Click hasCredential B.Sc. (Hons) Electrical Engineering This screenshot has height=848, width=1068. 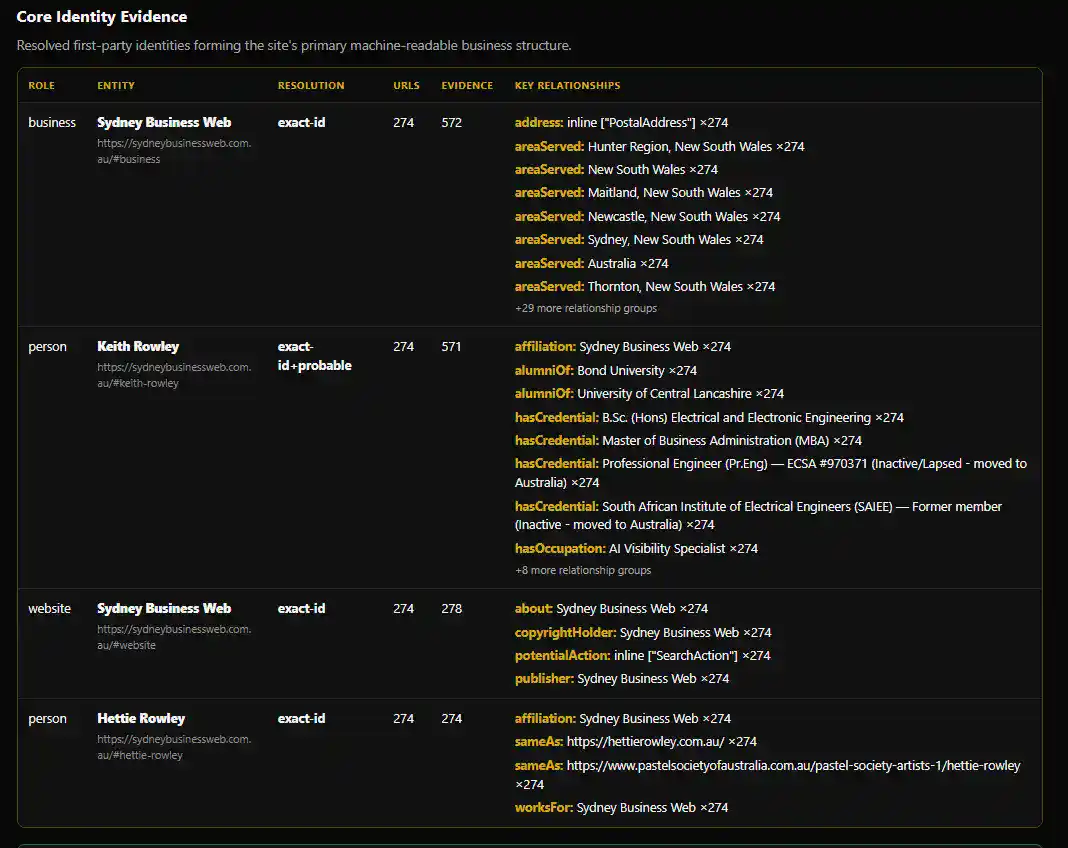coord(709,418)
